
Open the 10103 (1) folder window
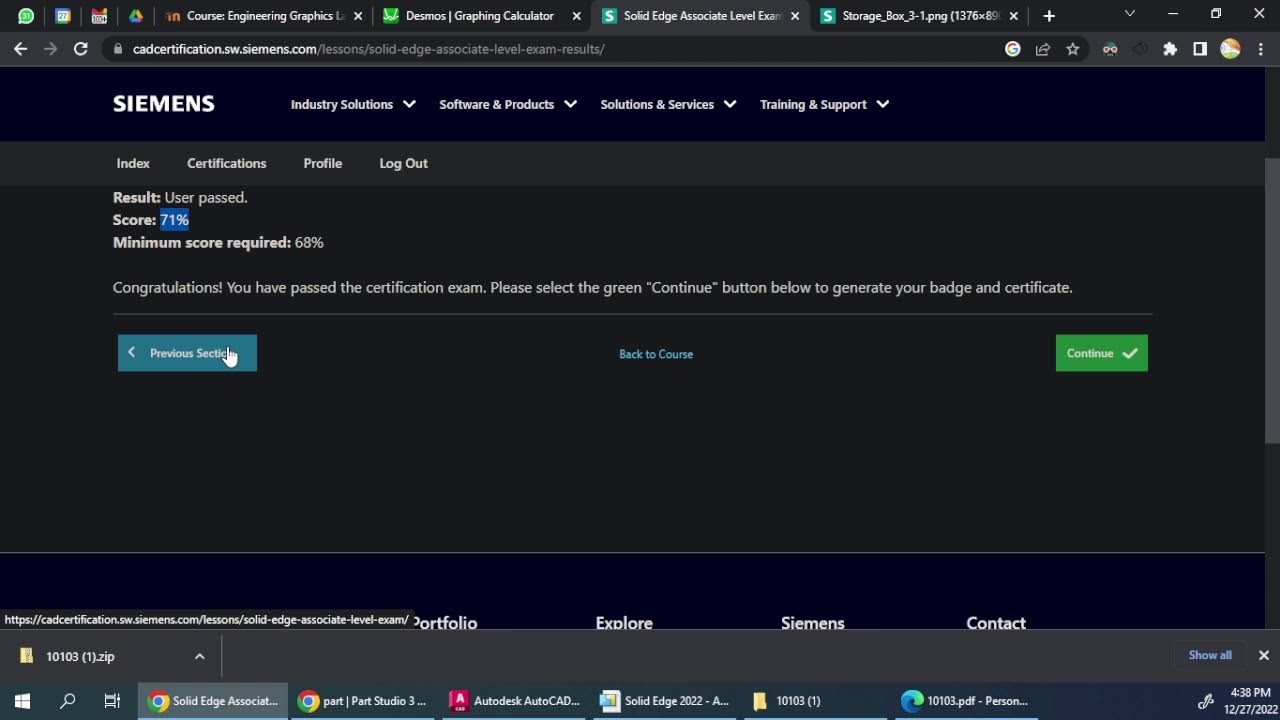click(x=814, y=701)
